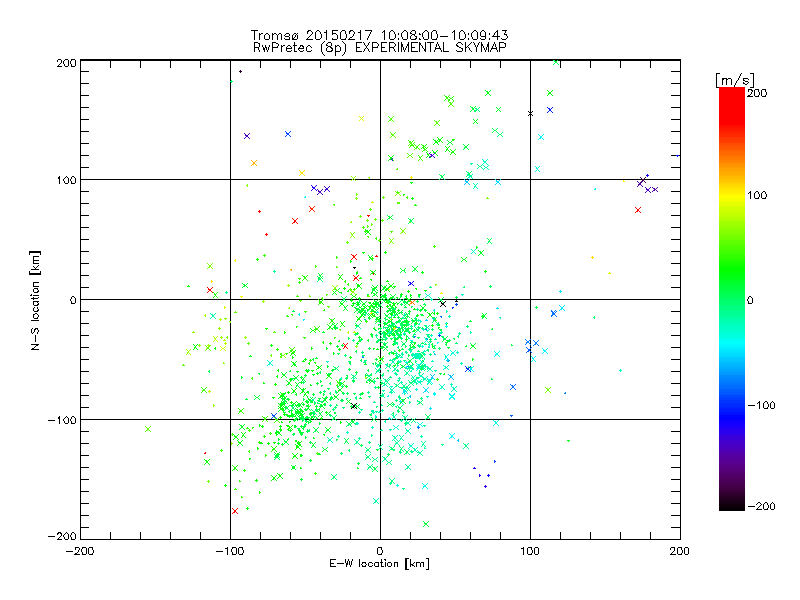
Task: Click the N-S axis tick label "100"
Action: [x=66, y=181]
